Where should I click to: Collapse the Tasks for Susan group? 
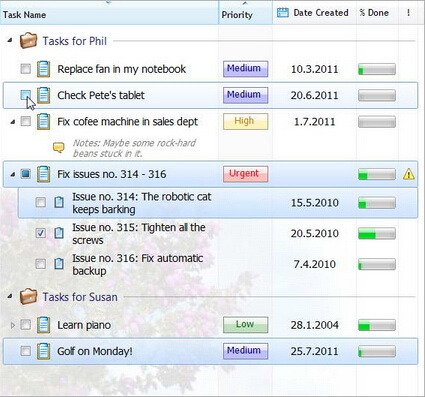(x=10, y=296)
